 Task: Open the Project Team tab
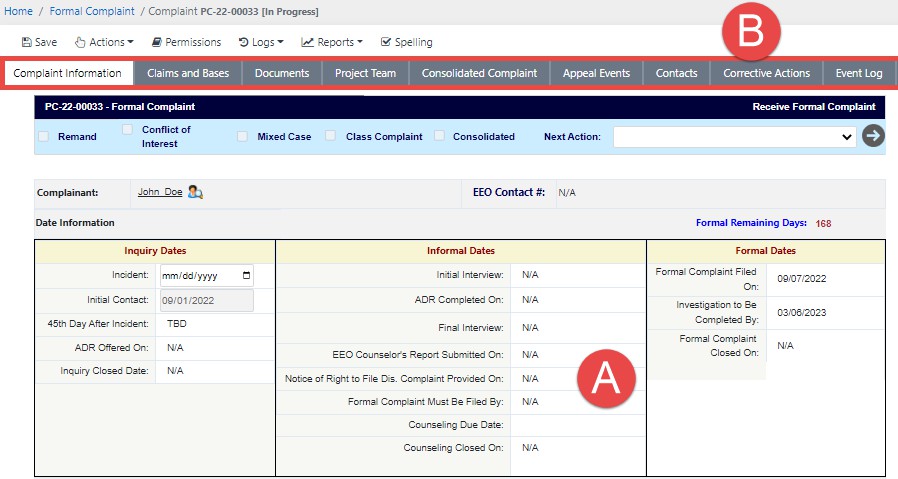(365, 73)
